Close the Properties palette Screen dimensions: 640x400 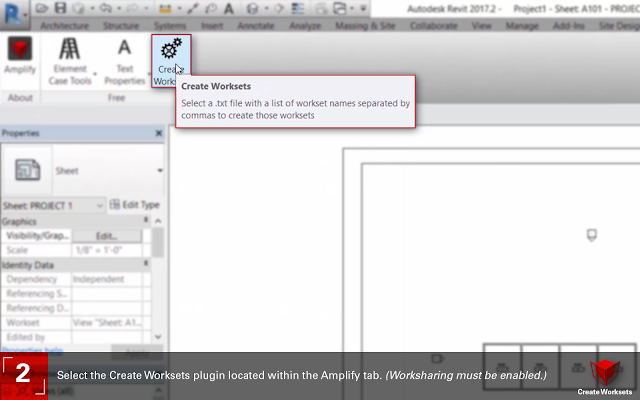click(159, 133)
